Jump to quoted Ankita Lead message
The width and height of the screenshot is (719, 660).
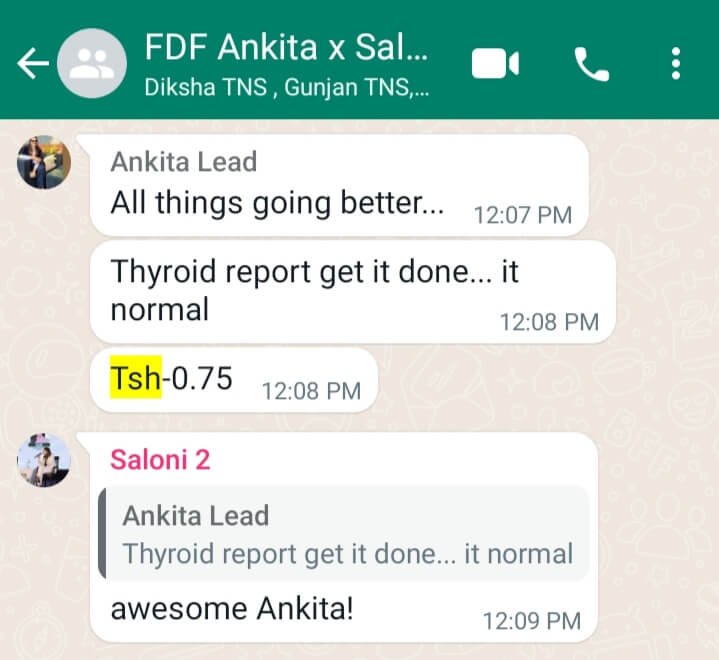(343, 534)
